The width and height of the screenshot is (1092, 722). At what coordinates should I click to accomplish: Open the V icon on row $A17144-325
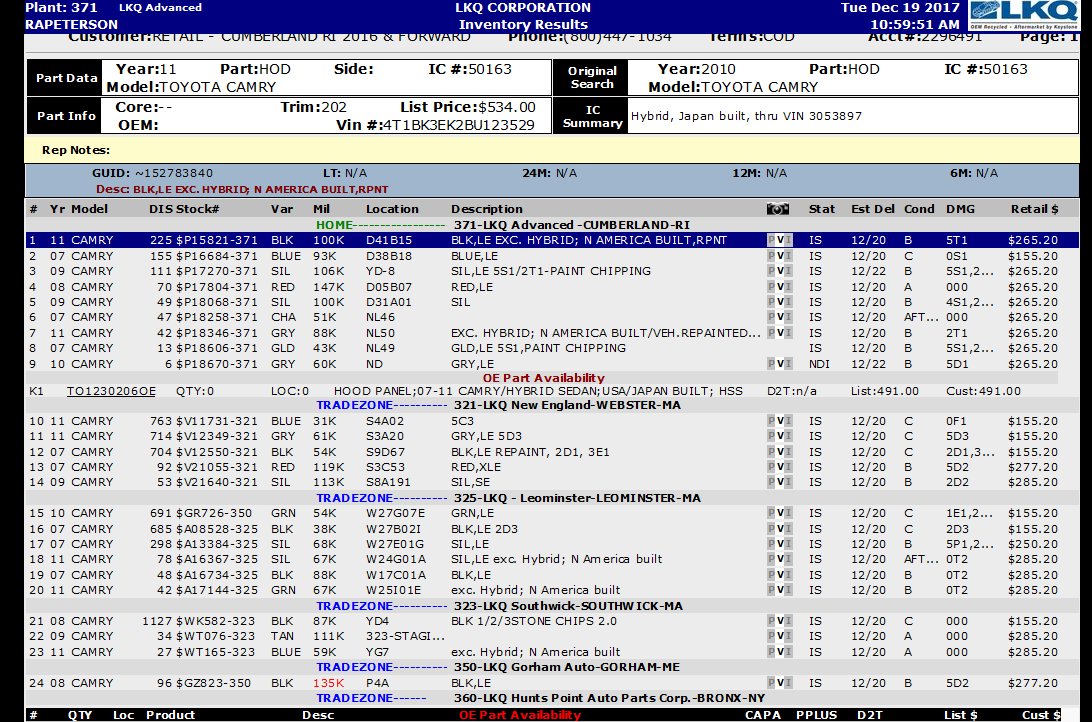[780, 590]
